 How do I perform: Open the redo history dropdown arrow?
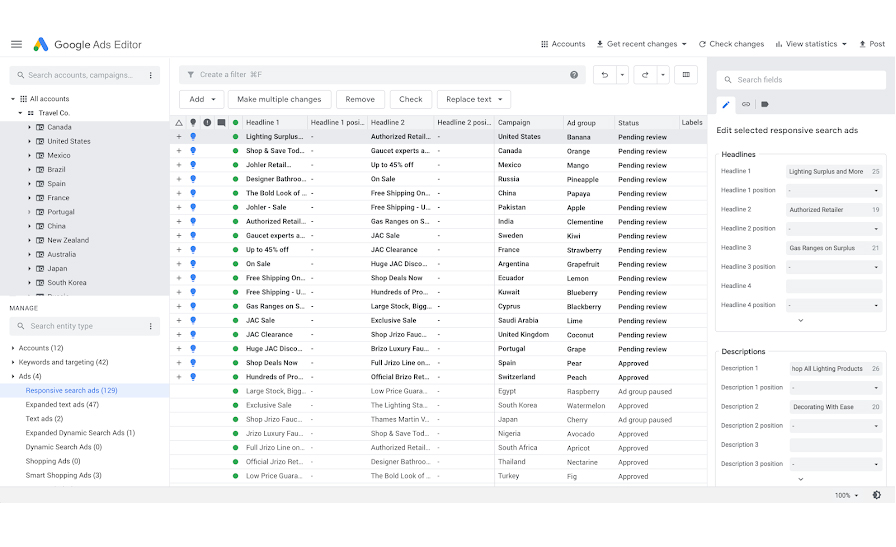click(x=662, y=75)
